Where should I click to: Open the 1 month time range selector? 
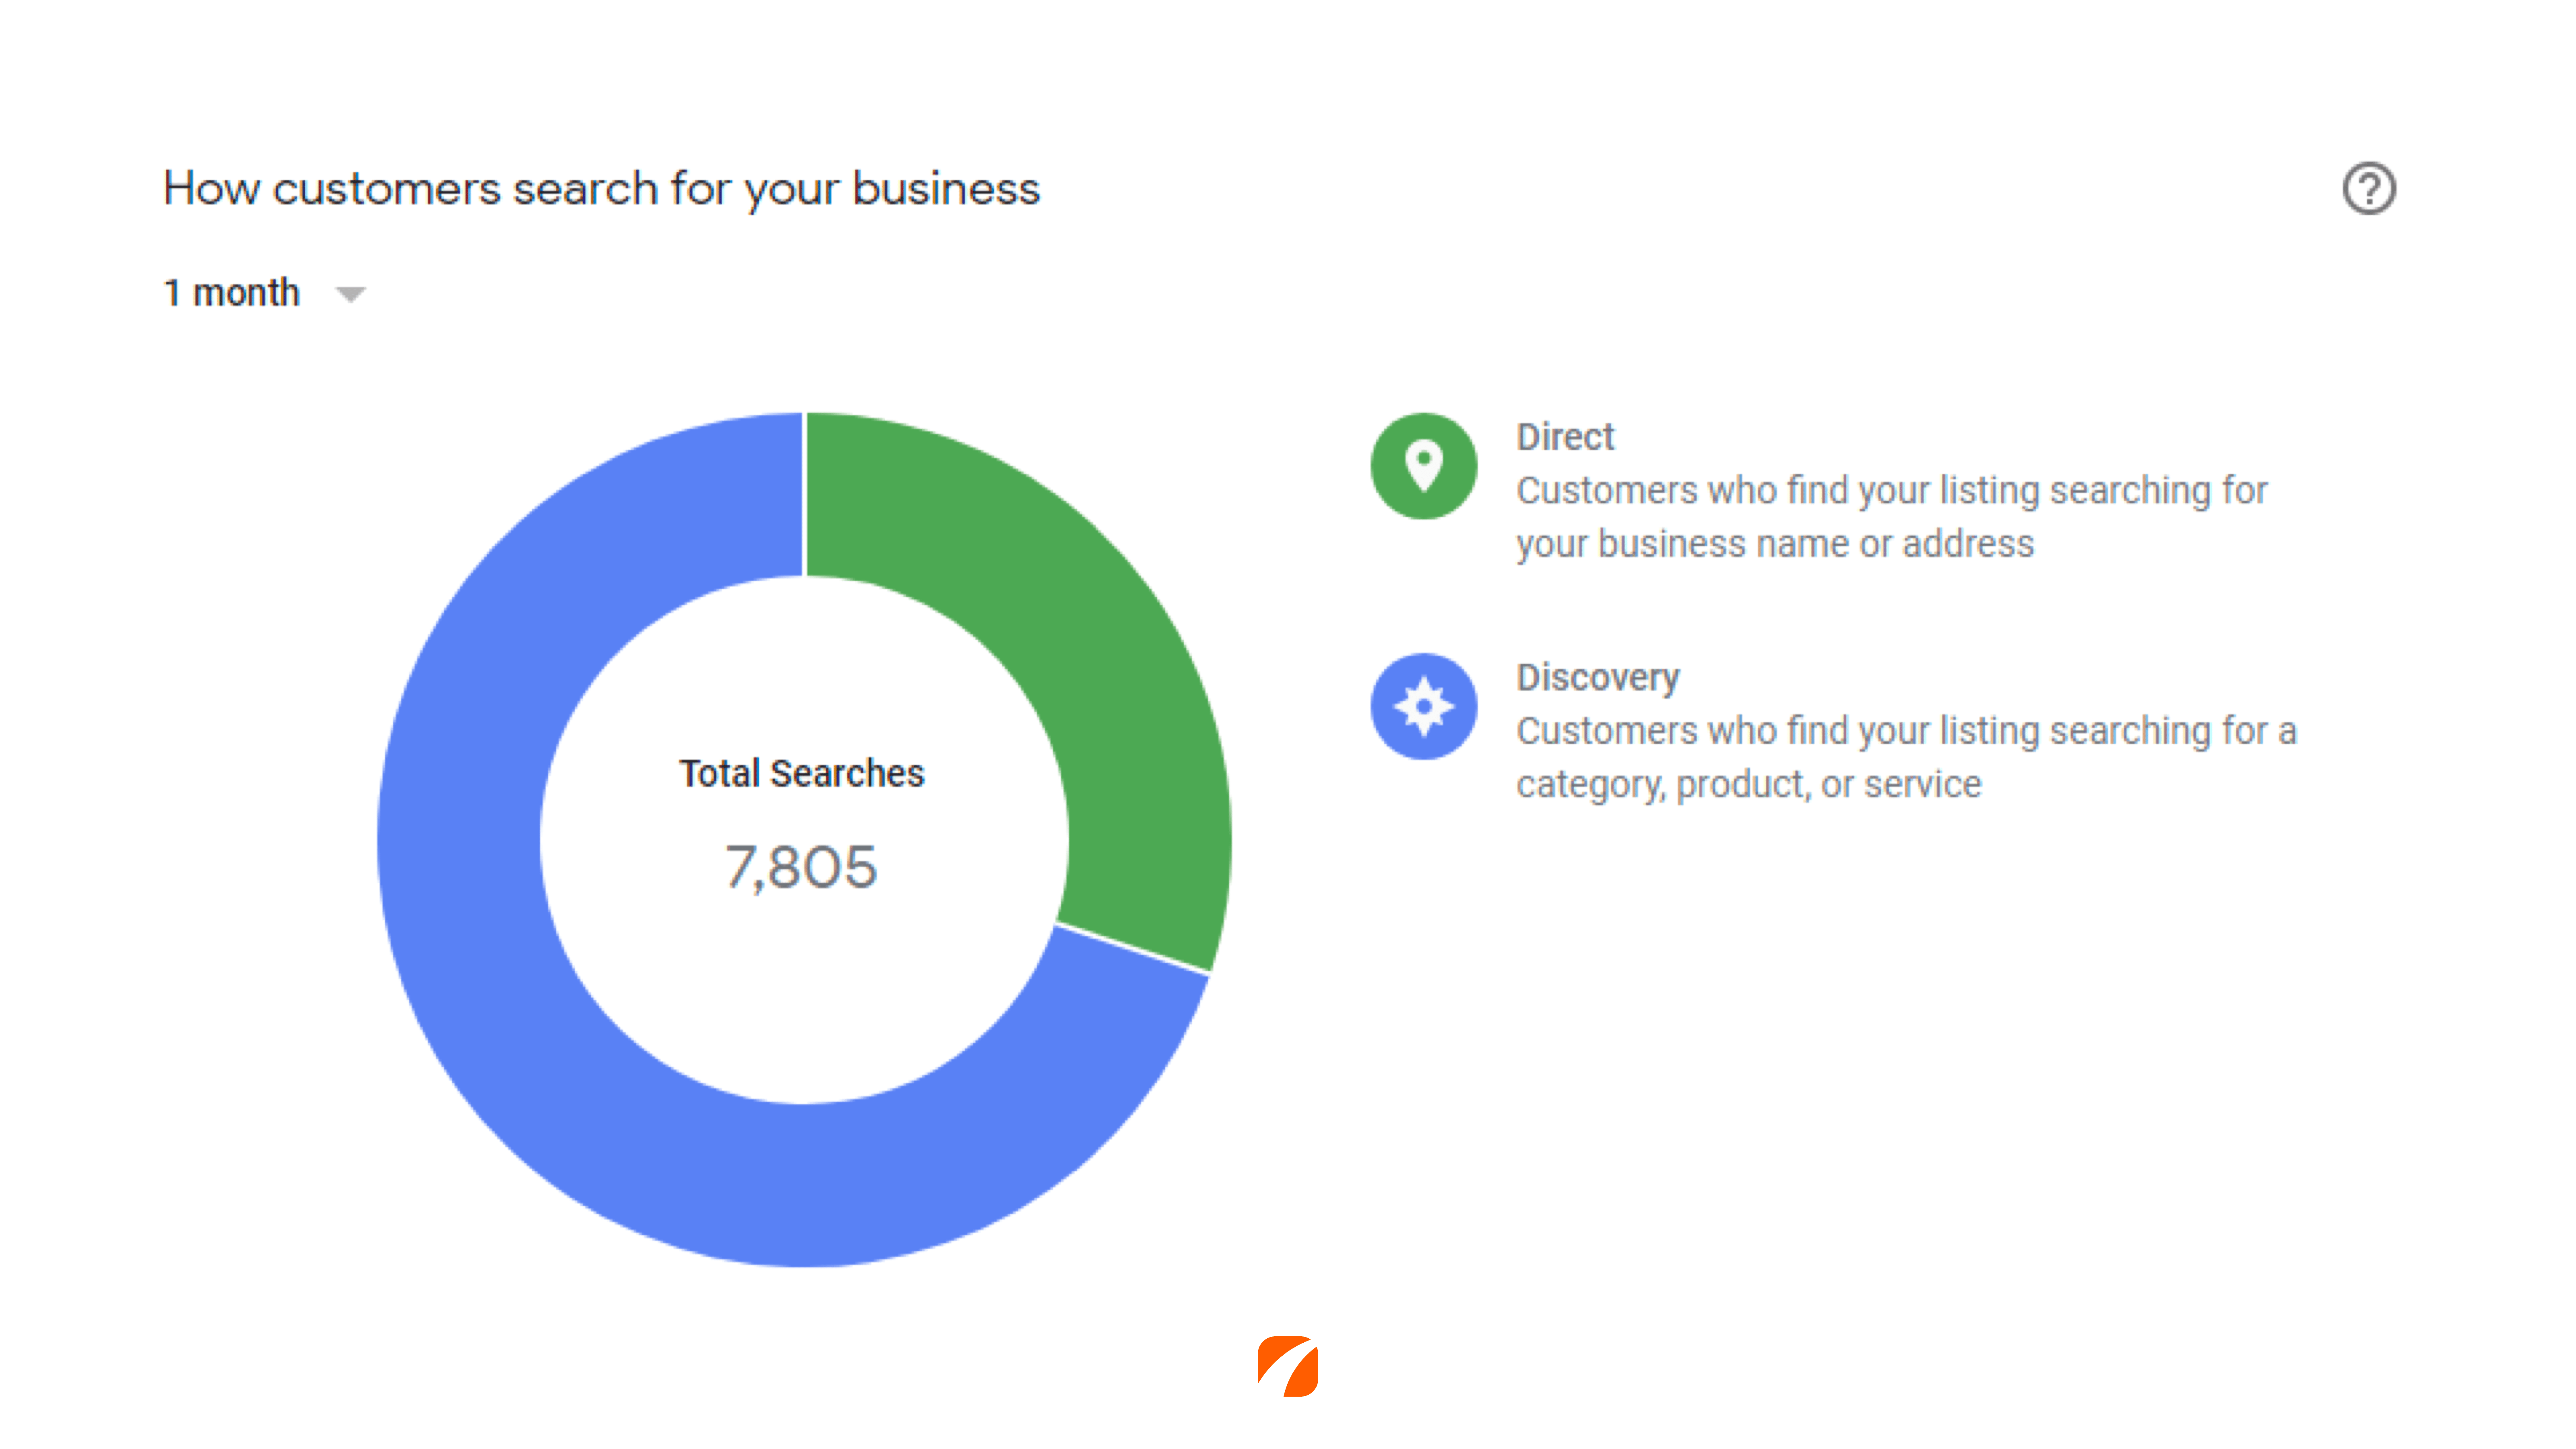pos(265,293)
